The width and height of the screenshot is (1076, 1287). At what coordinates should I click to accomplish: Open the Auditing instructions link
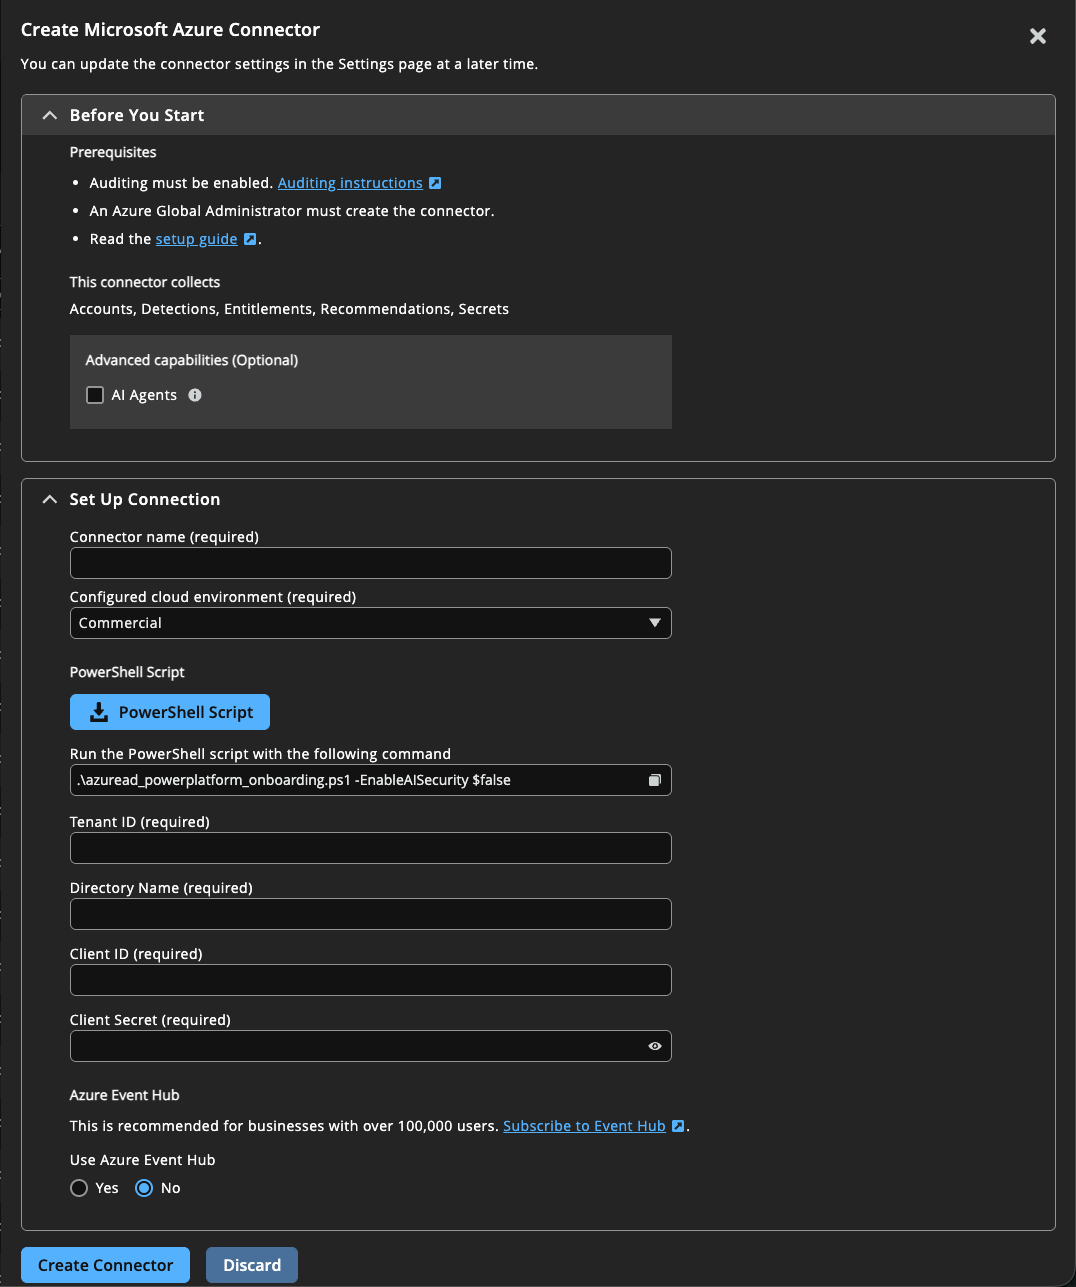coord(350,183)
